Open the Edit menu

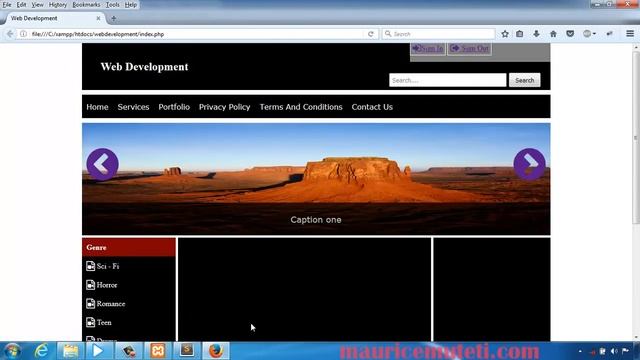pyautogui.click(x=21, y=5)
